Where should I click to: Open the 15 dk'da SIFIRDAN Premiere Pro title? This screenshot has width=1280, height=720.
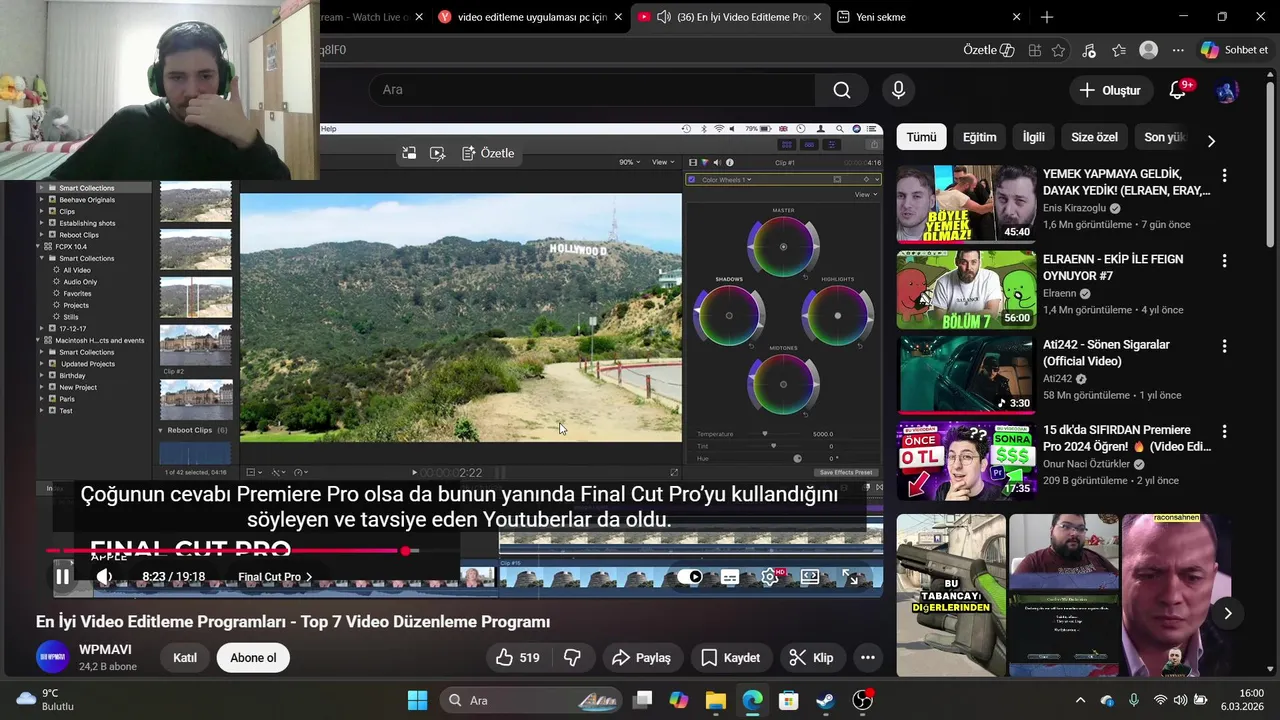(x=1126, y=438)
